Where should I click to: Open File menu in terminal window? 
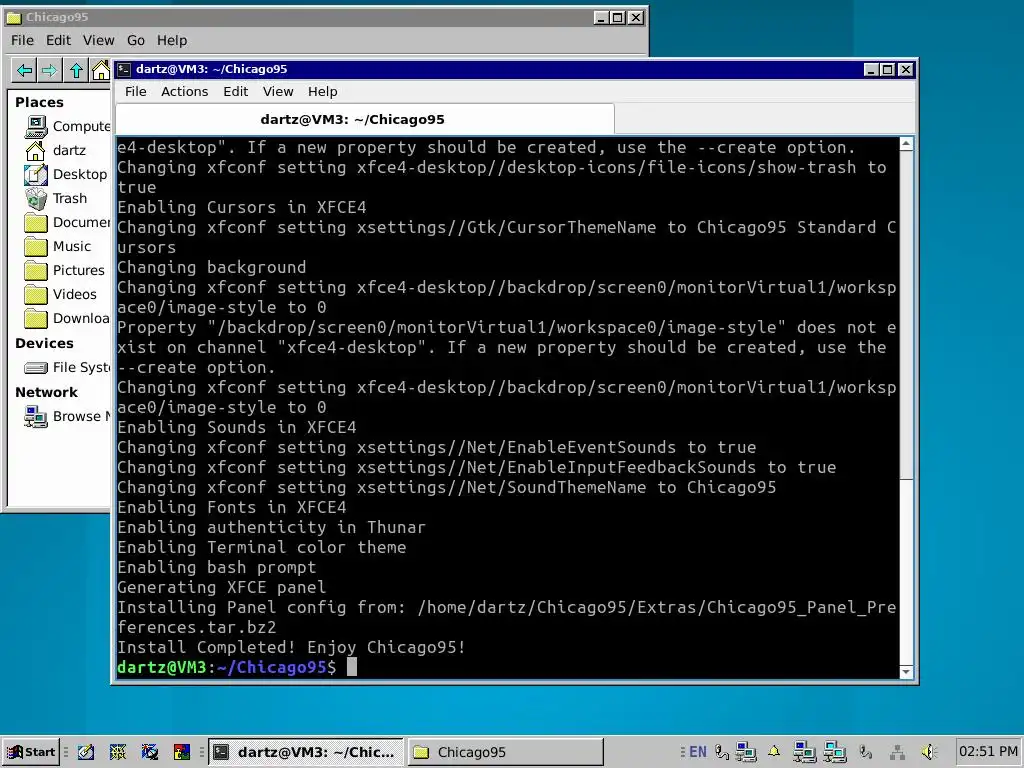(136, 91)
